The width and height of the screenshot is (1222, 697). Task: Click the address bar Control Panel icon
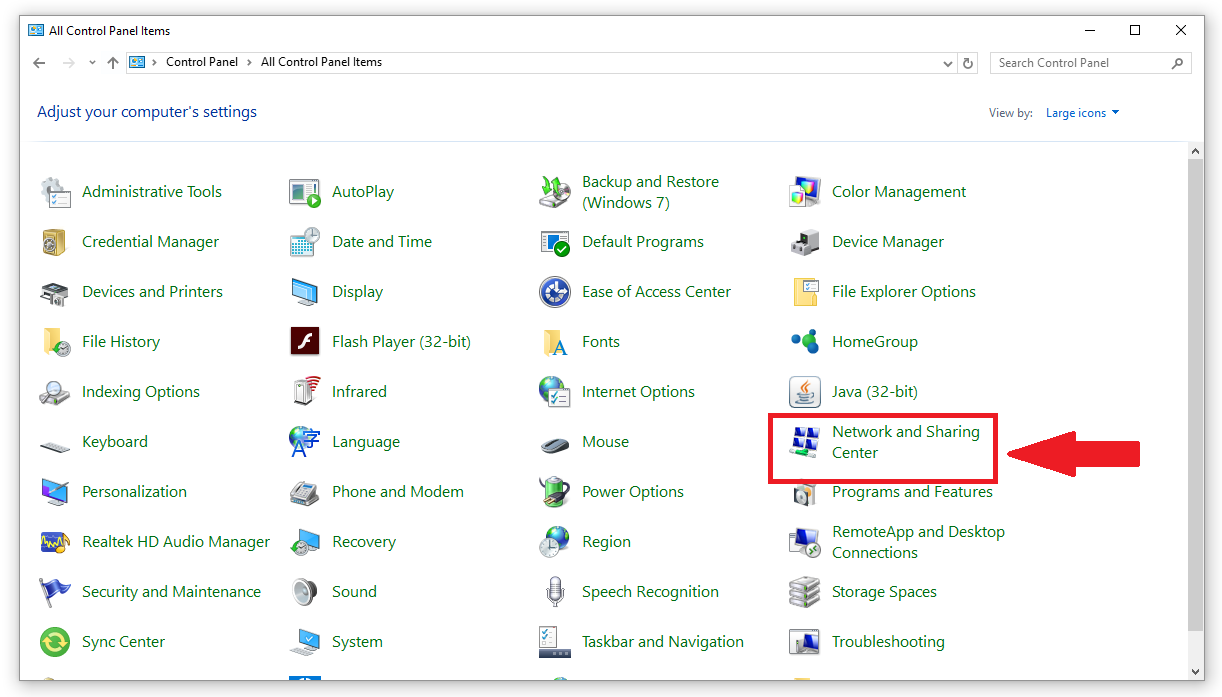click(x=138, y=62)
